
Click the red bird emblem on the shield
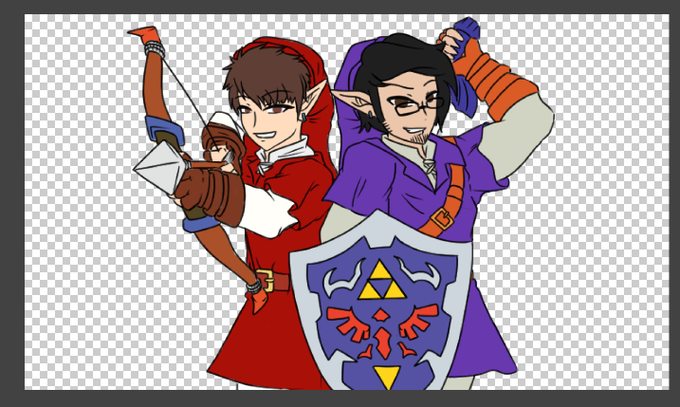coord(382,331)
